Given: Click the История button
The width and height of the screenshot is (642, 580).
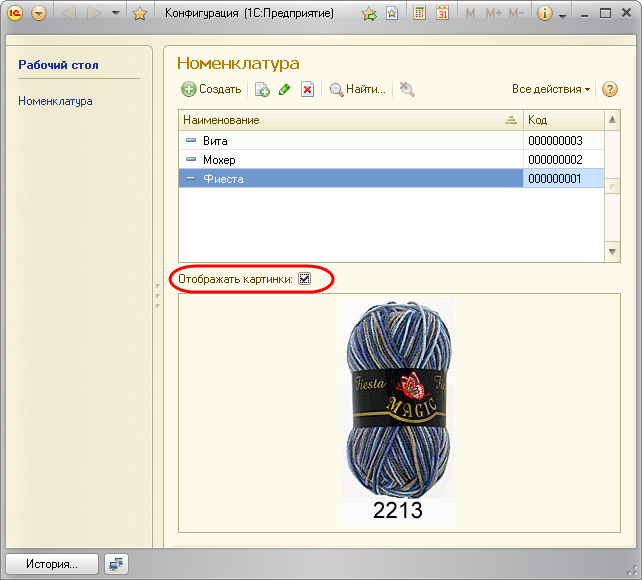Looking at the screenshot, I should (x=52, y=564).
